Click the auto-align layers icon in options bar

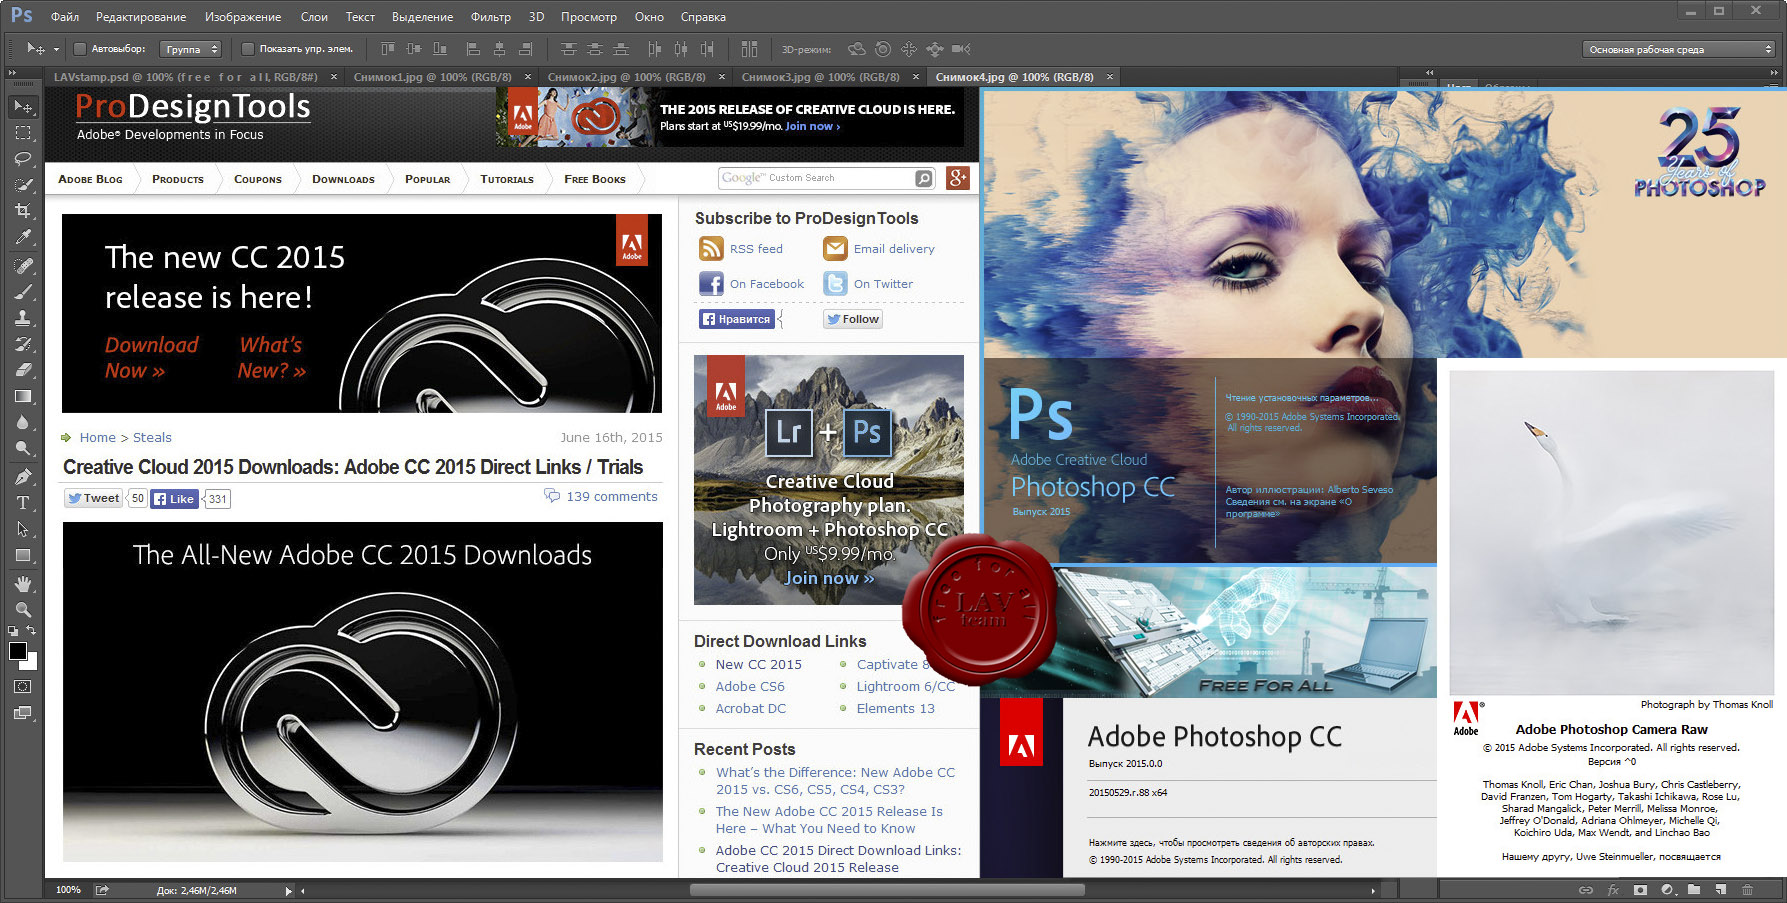pos(749,49)
